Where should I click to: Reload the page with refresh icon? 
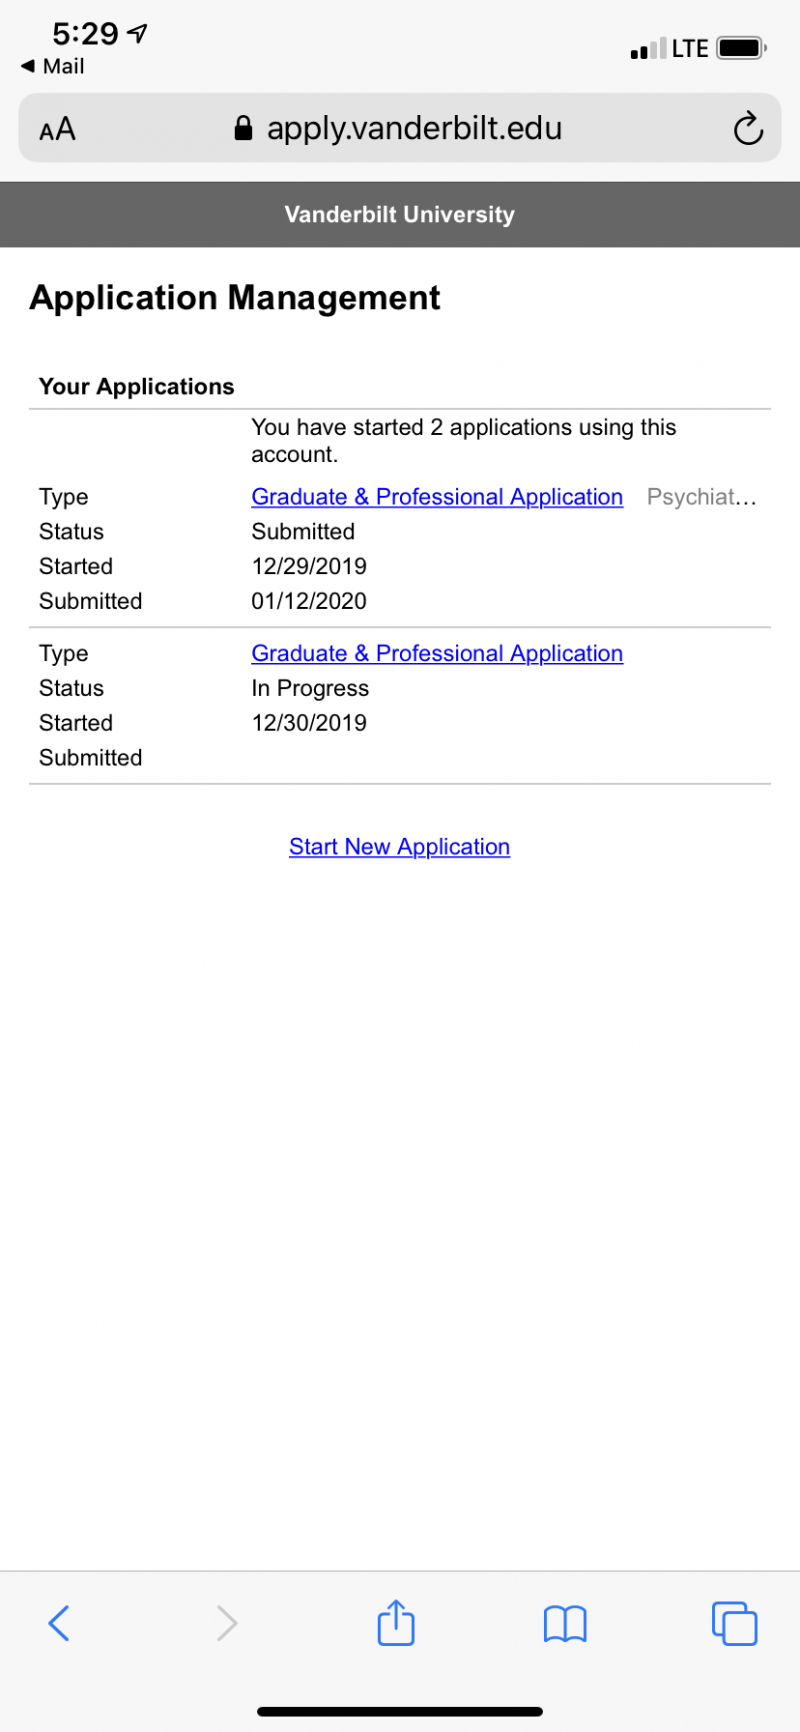pos(748,128)
